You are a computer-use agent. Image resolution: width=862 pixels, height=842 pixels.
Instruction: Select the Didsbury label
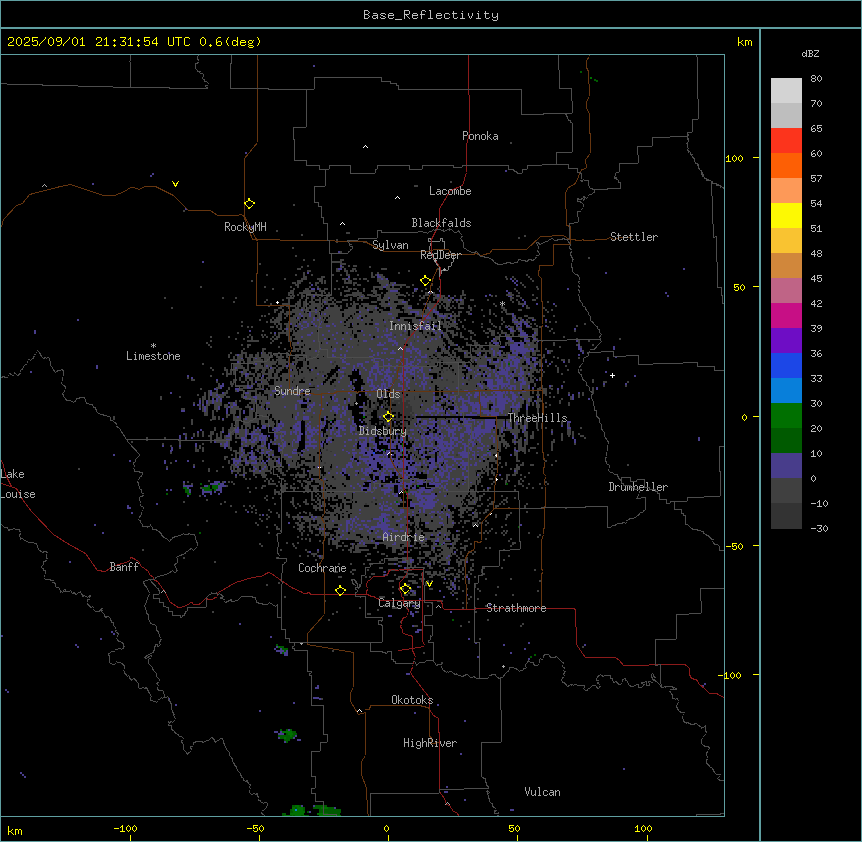pos(383,431)
